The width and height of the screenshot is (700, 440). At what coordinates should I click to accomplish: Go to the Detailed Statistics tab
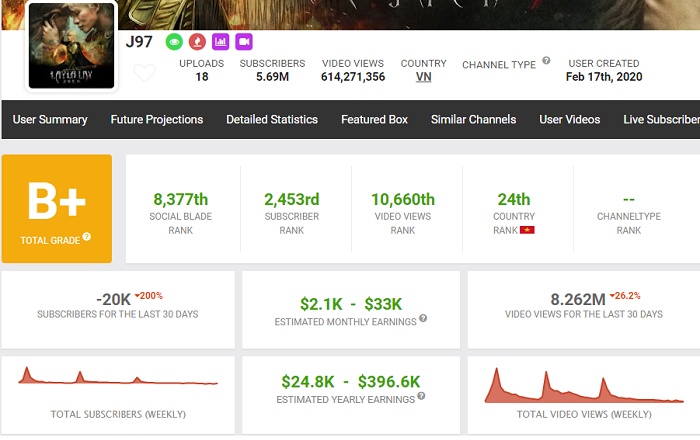[272, 120]
